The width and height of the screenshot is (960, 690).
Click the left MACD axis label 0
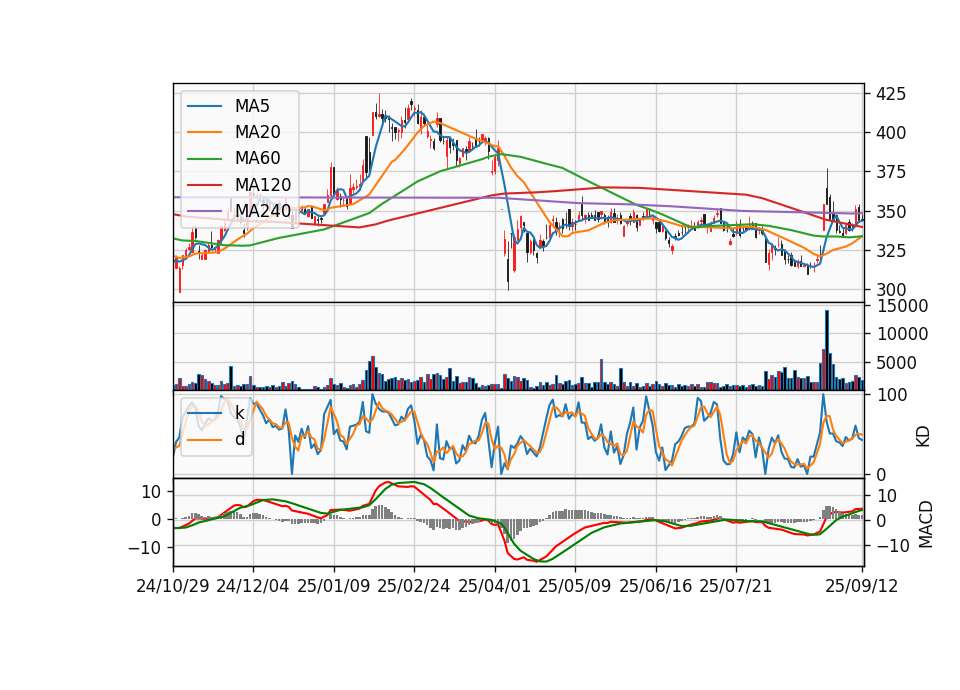click(x=157, y=520)
